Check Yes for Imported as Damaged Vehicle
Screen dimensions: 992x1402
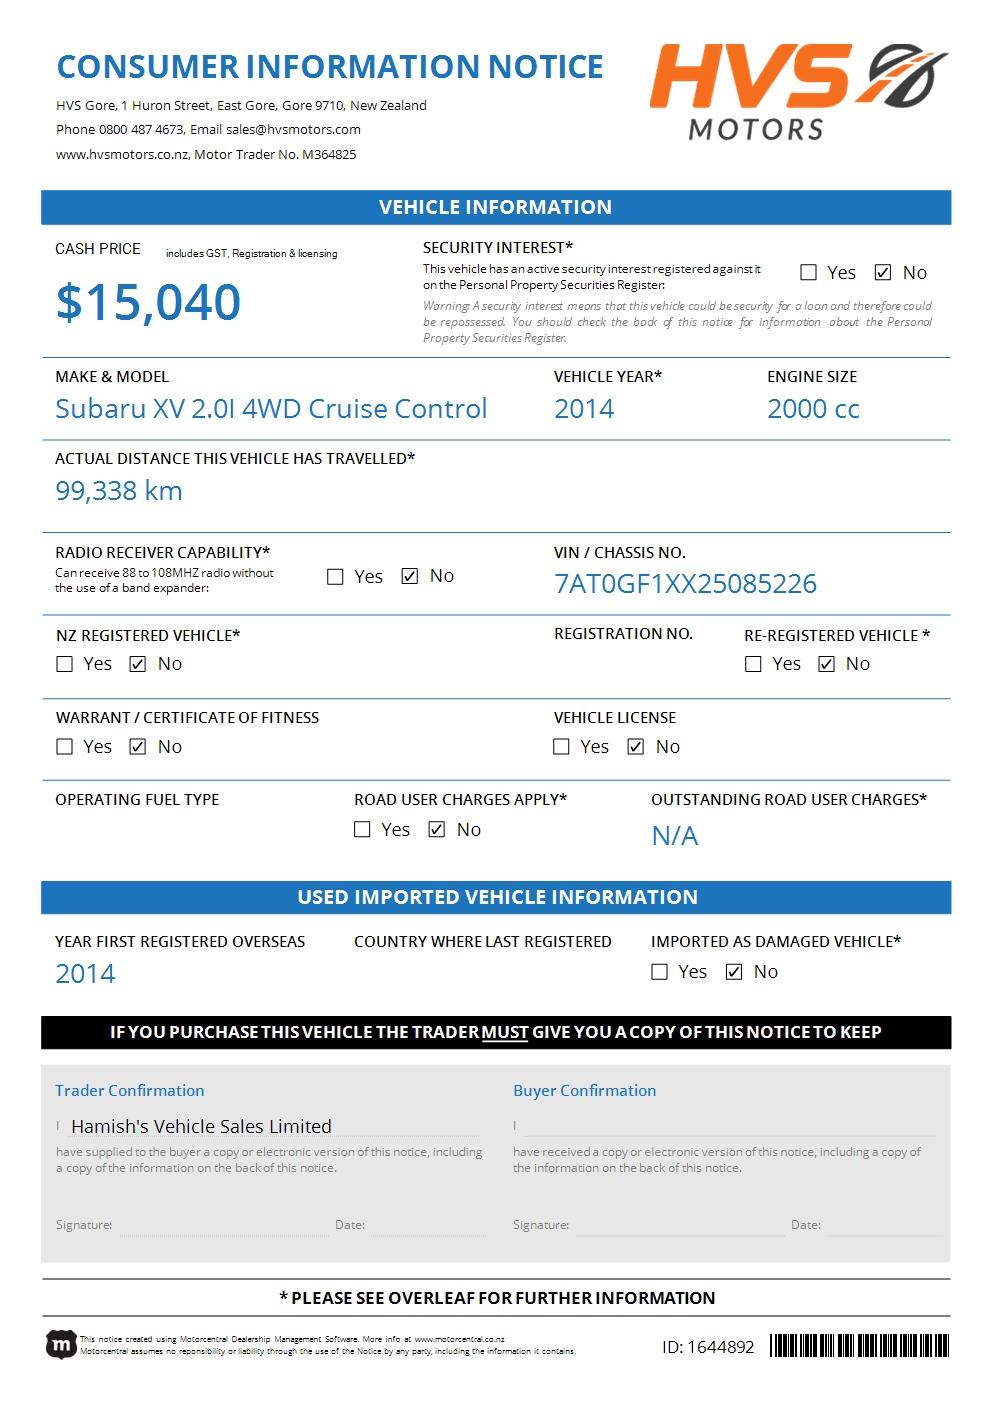point(660,972)
